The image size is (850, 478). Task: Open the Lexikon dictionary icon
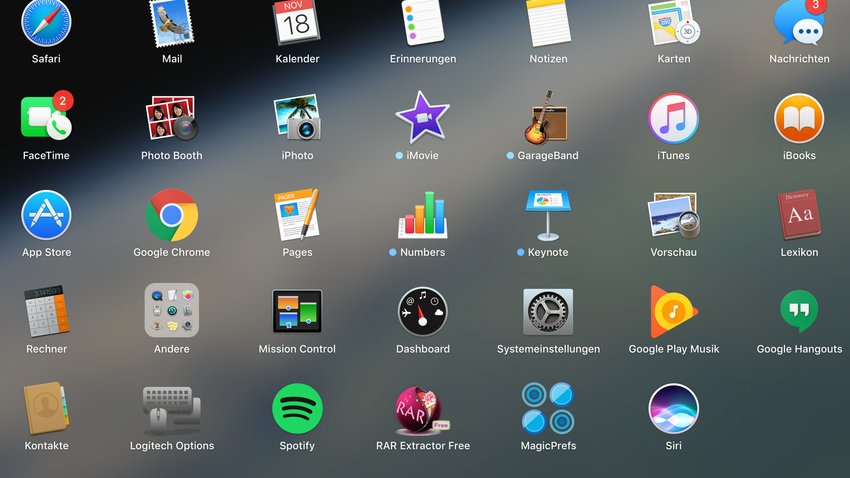click(x=800, y=215)
